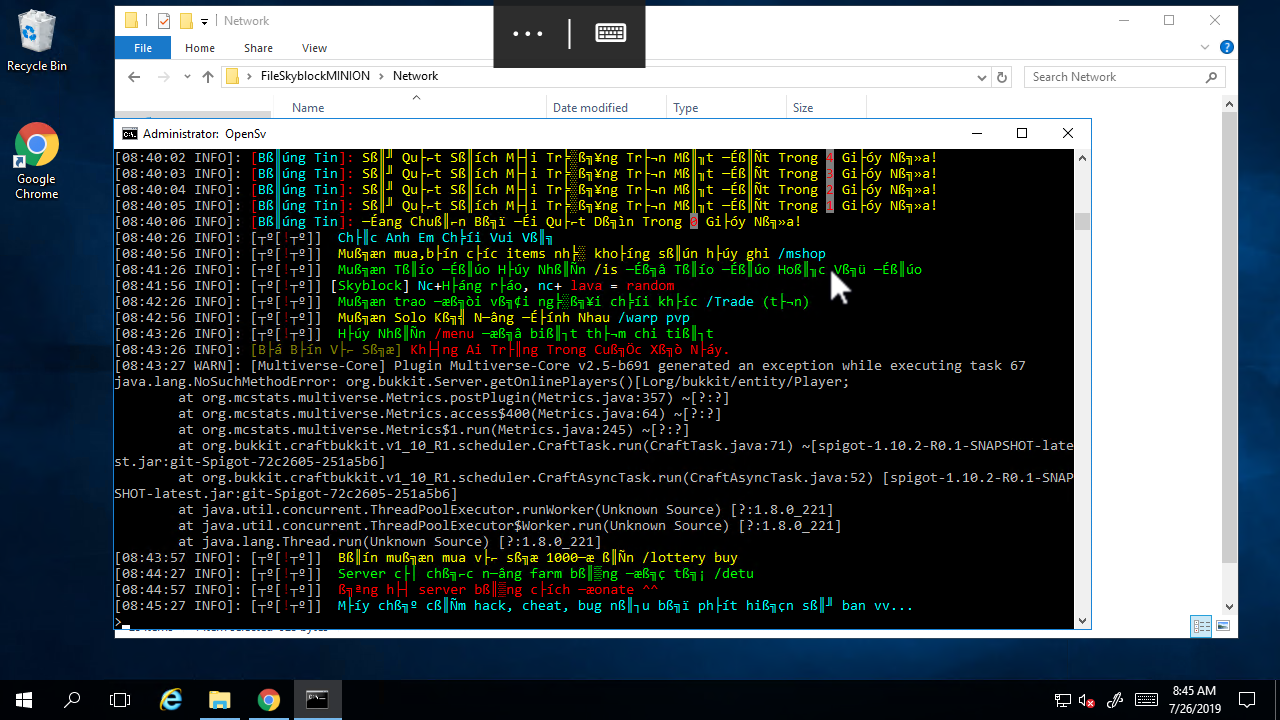
Task: Click the muted volume tray icon
Action: (1085, 700)
